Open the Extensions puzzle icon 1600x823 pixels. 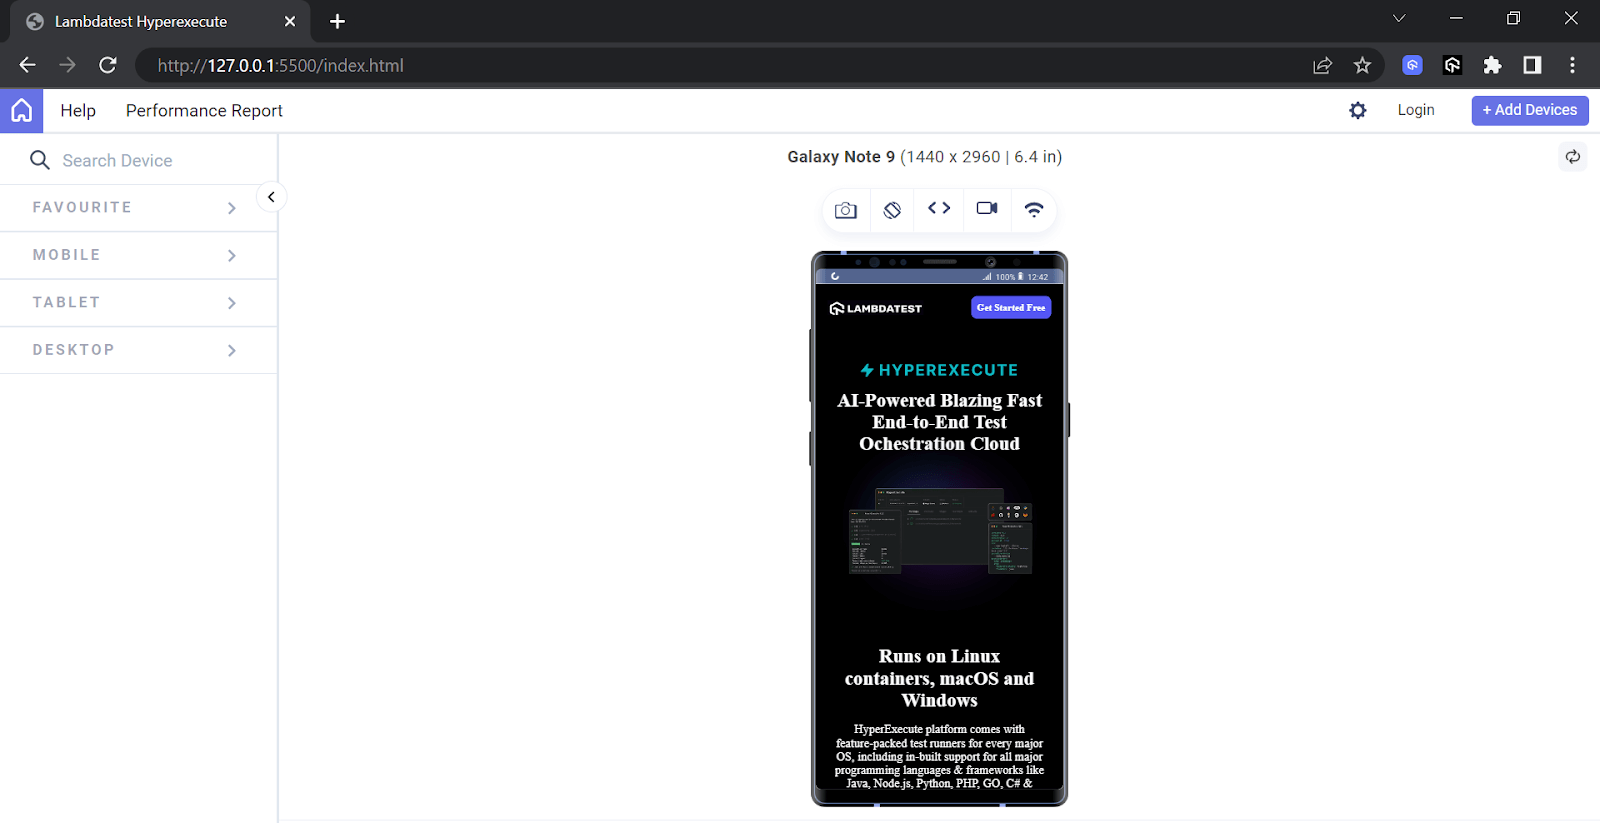(x=1492, y=65)
